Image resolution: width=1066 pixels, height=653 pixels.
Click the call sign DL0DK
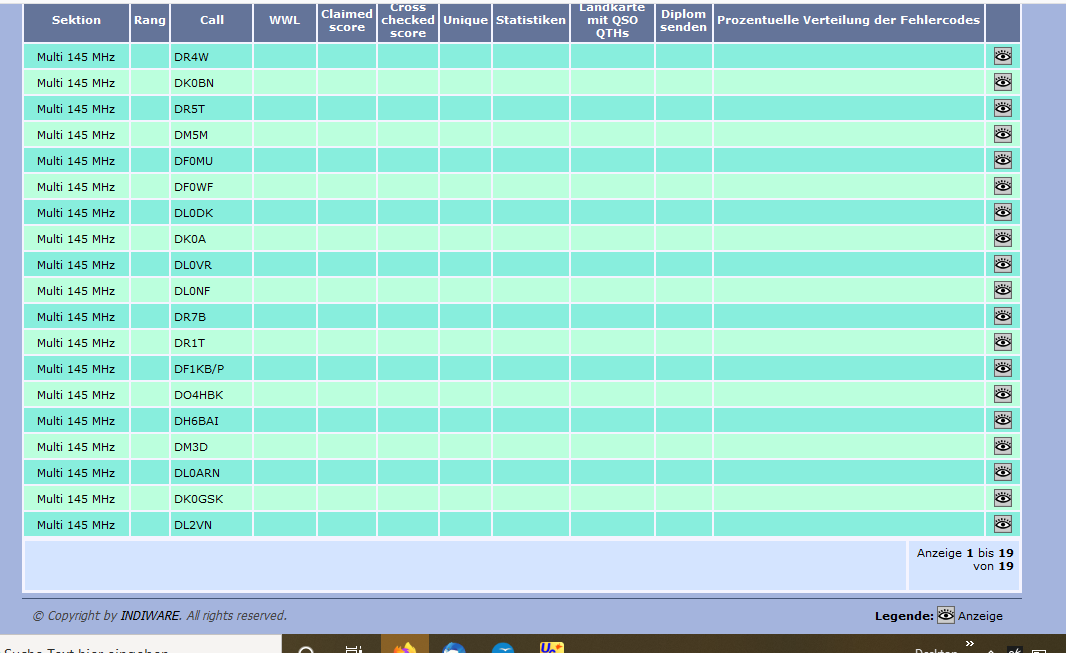(194, 213)
